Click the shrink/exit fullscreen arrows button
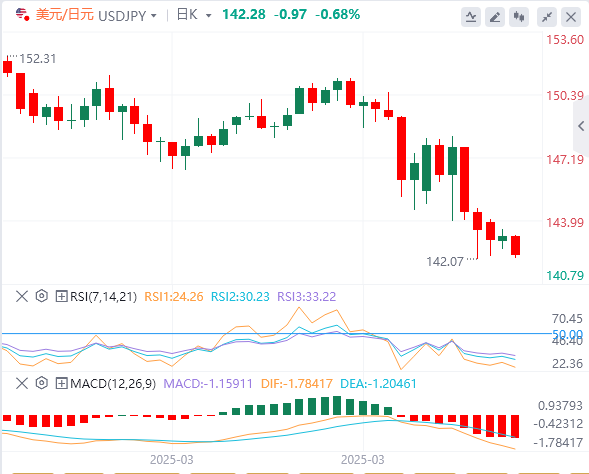This screenshot has width=589, height=474. 547,17
